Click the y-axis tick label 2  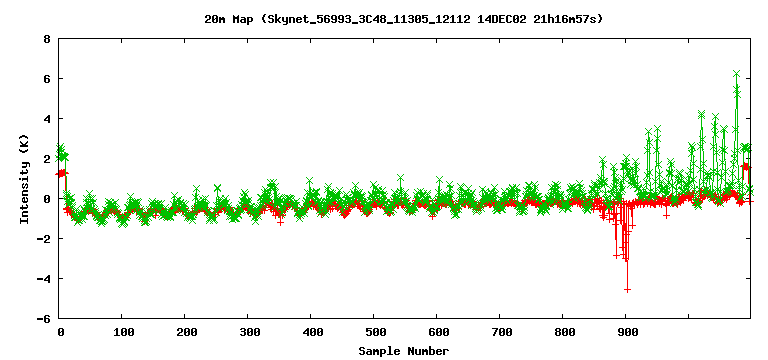(x=48, y=159)
